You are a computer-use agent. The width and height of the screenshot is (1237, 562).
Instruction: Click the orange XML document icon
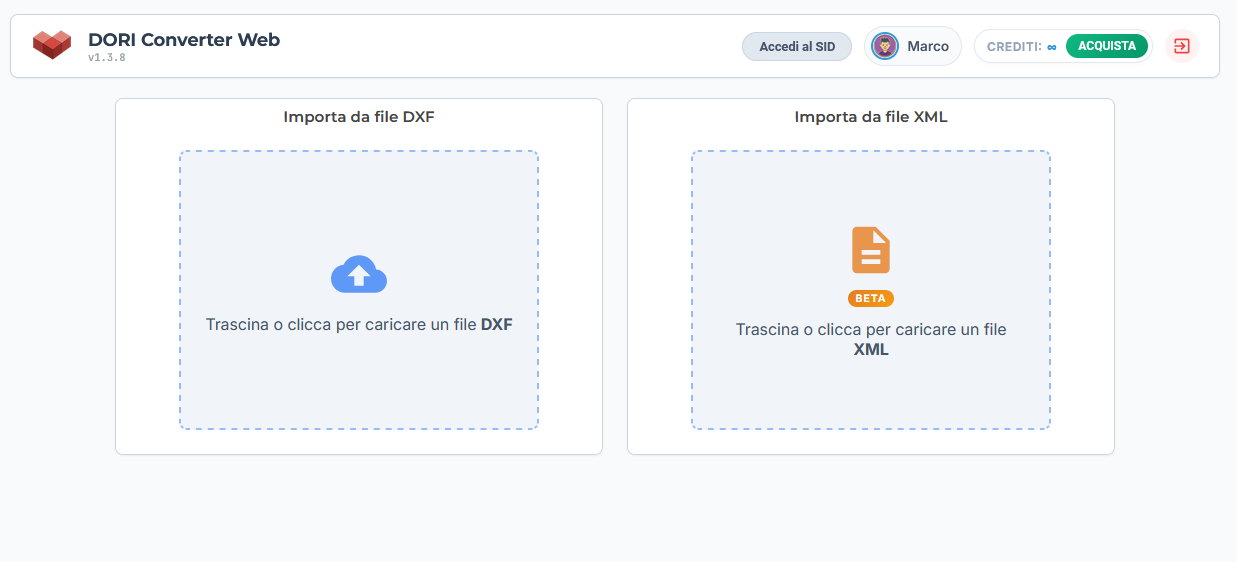coord(870,250)
